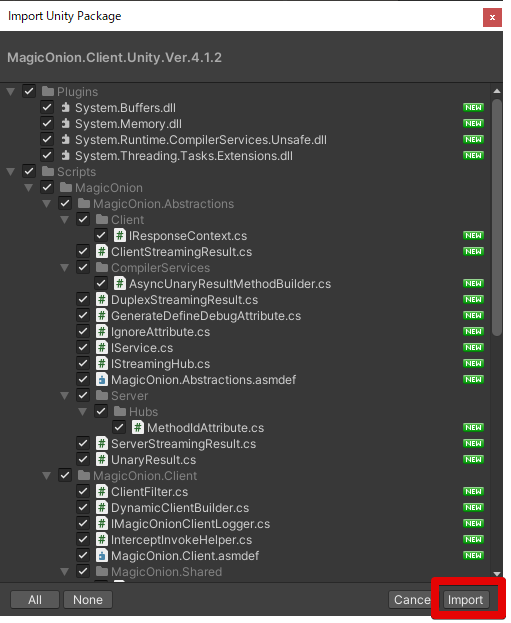
Task: Select the MagicOnion.Shared folder label
Action: click(x=166, y=572)
